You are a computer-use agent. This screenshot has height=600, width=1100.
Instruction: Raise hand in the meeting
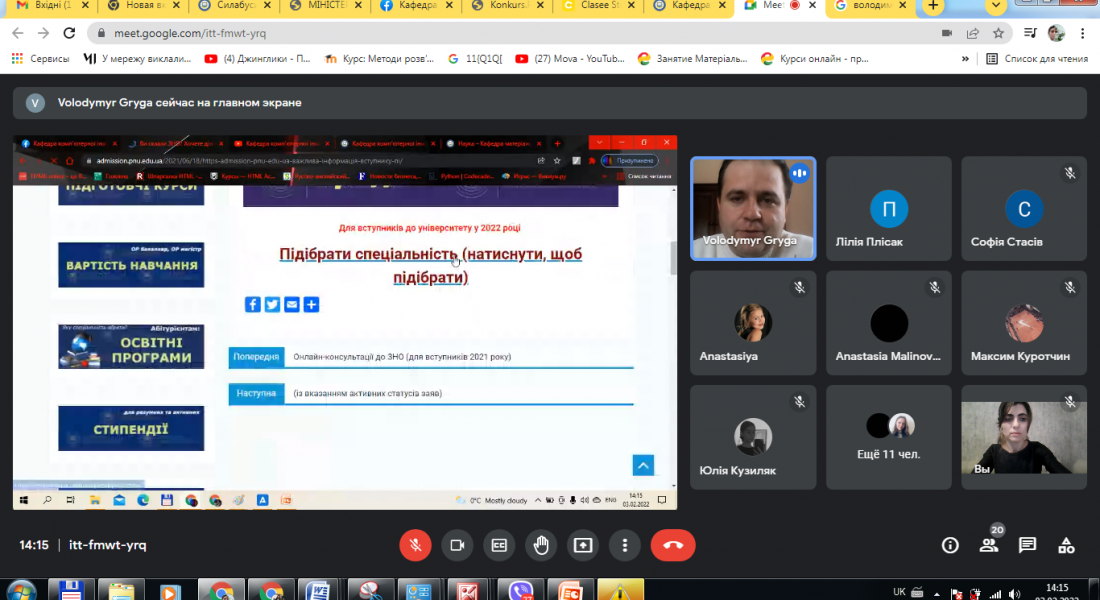coord(541,545)
